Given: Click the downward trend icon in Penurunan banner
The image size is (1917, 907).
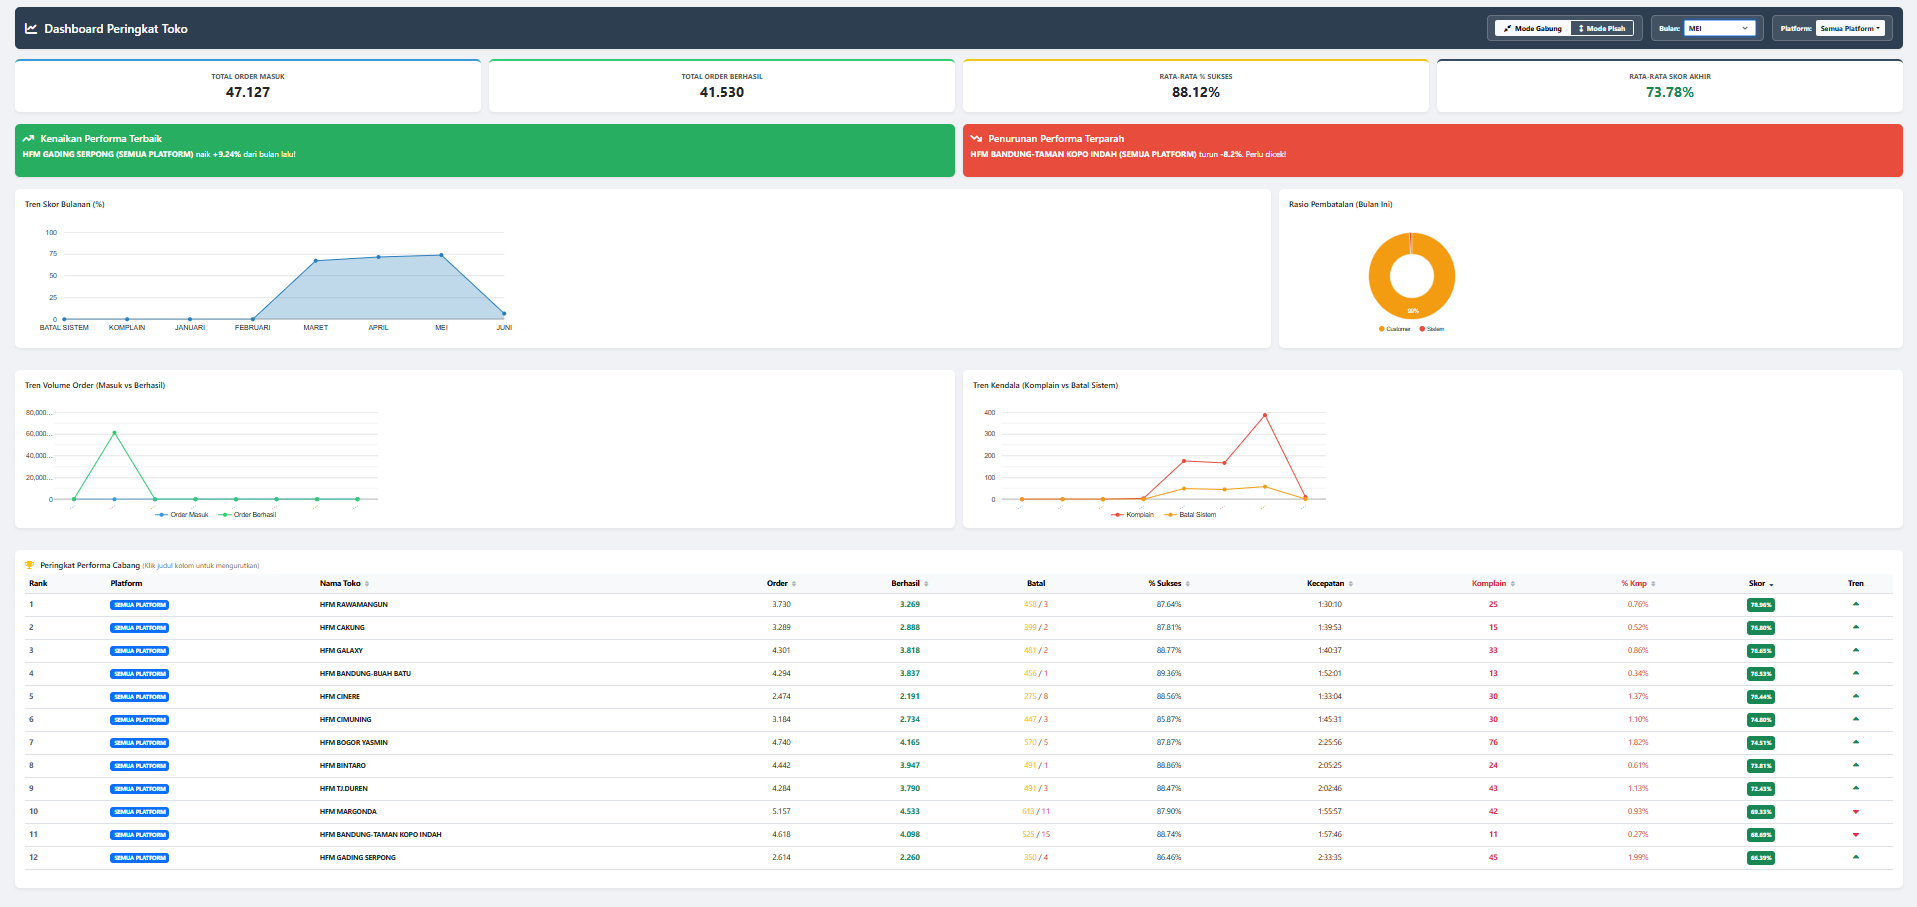Looking at the screenshot, I should coord(976,139).
